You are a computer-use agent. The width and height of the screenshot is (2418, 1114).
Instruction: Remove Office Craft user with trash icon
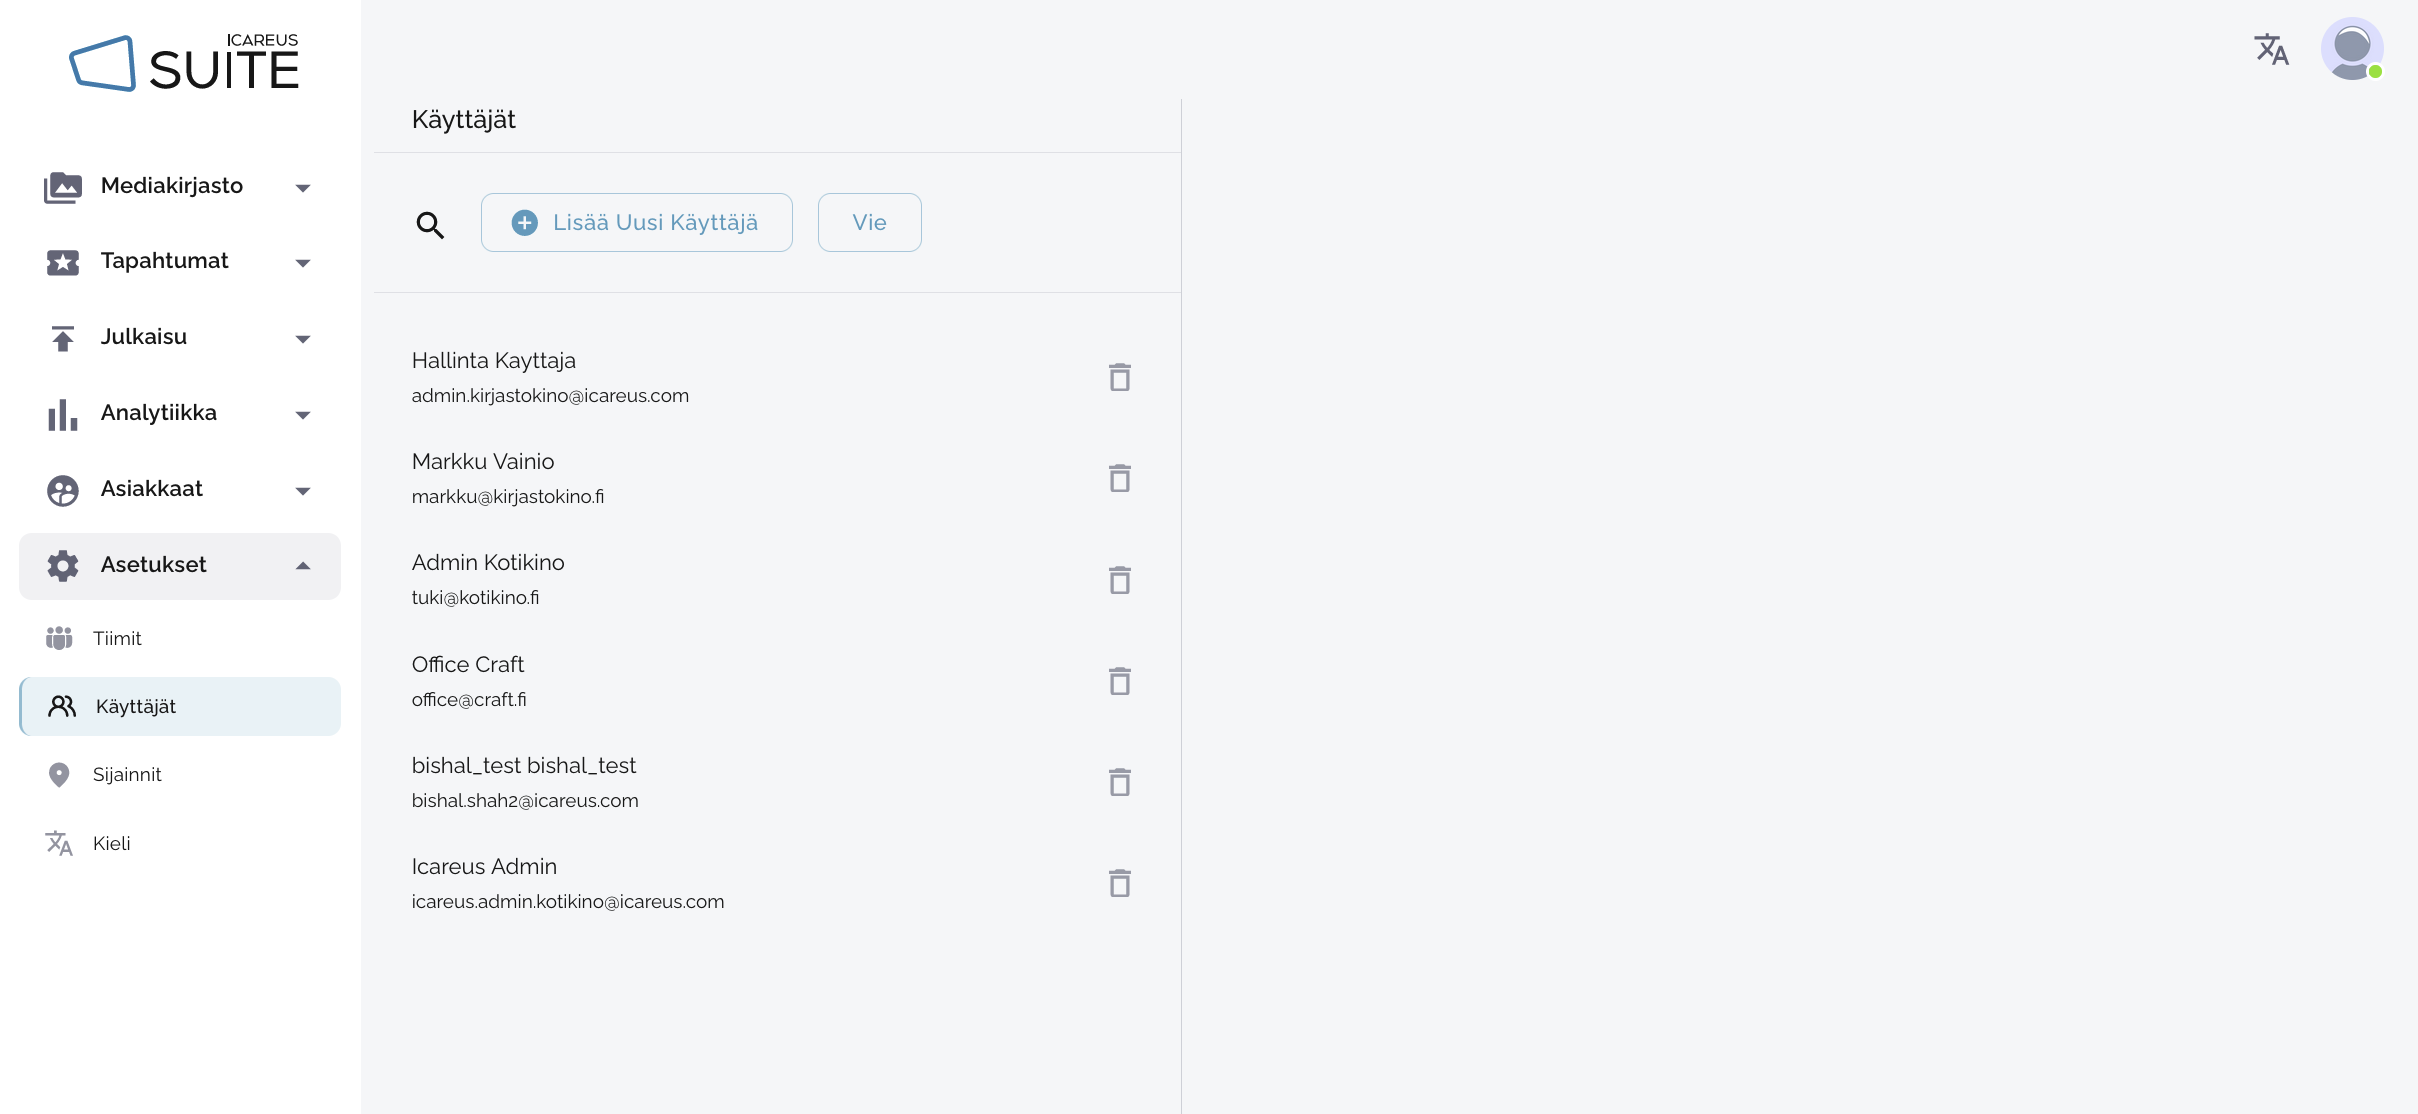tap(1119, 682)
